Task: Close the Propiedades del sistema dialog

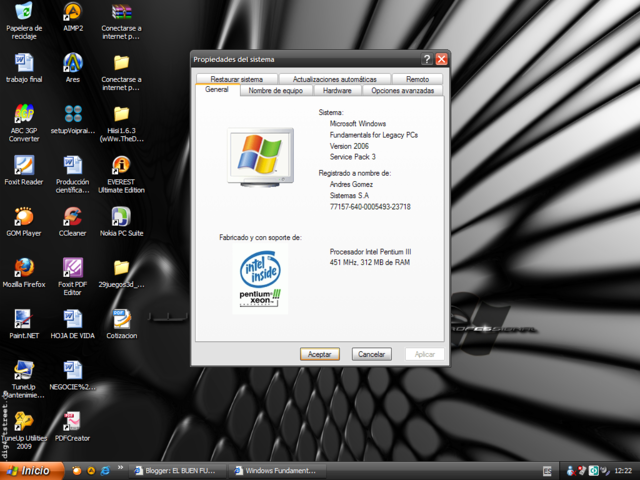Action: coord(441,59)
